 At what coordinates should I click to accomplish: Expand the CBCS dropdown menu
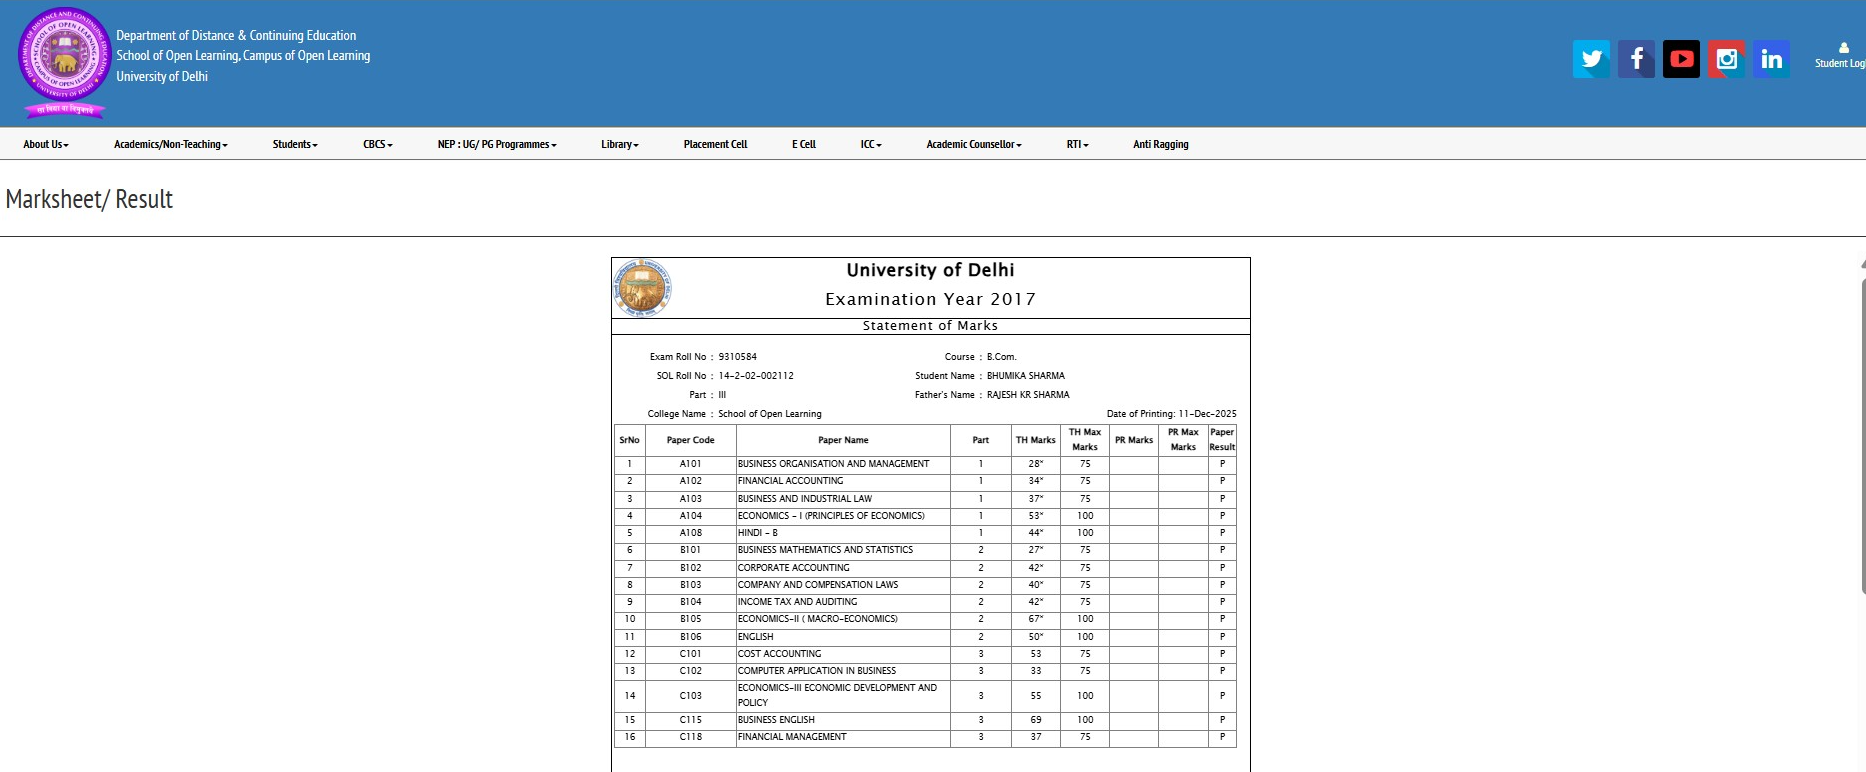[x=377, y=144]
